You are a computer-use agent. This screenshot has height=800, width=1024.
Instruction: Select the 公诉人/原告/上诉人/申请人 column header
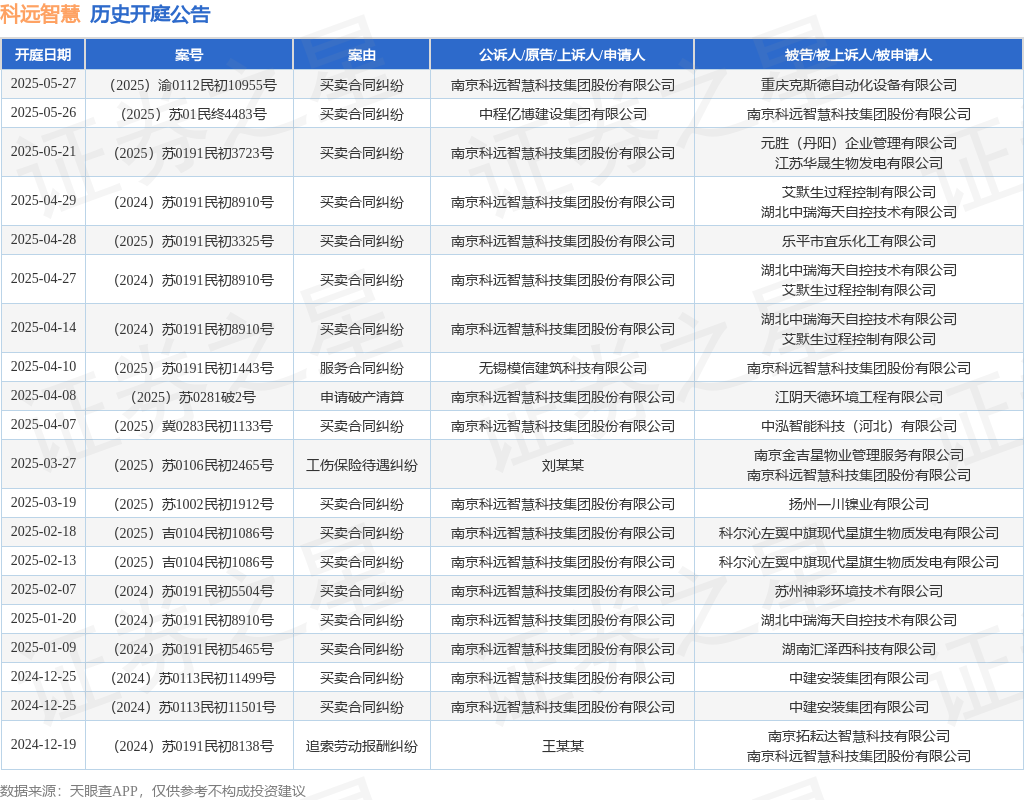click(x=562, y=55)
